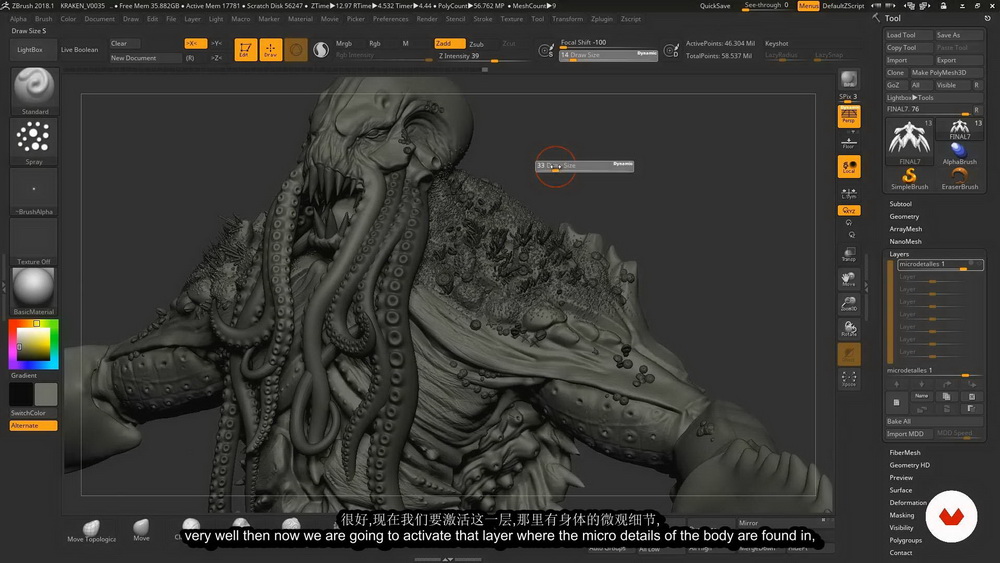Click the Zoom3D icon

(849, 303)
